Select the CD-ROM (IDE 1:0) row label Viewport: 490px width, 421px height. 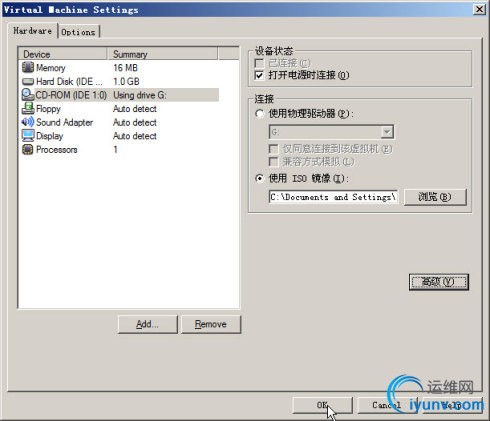[x=71, y=95]
